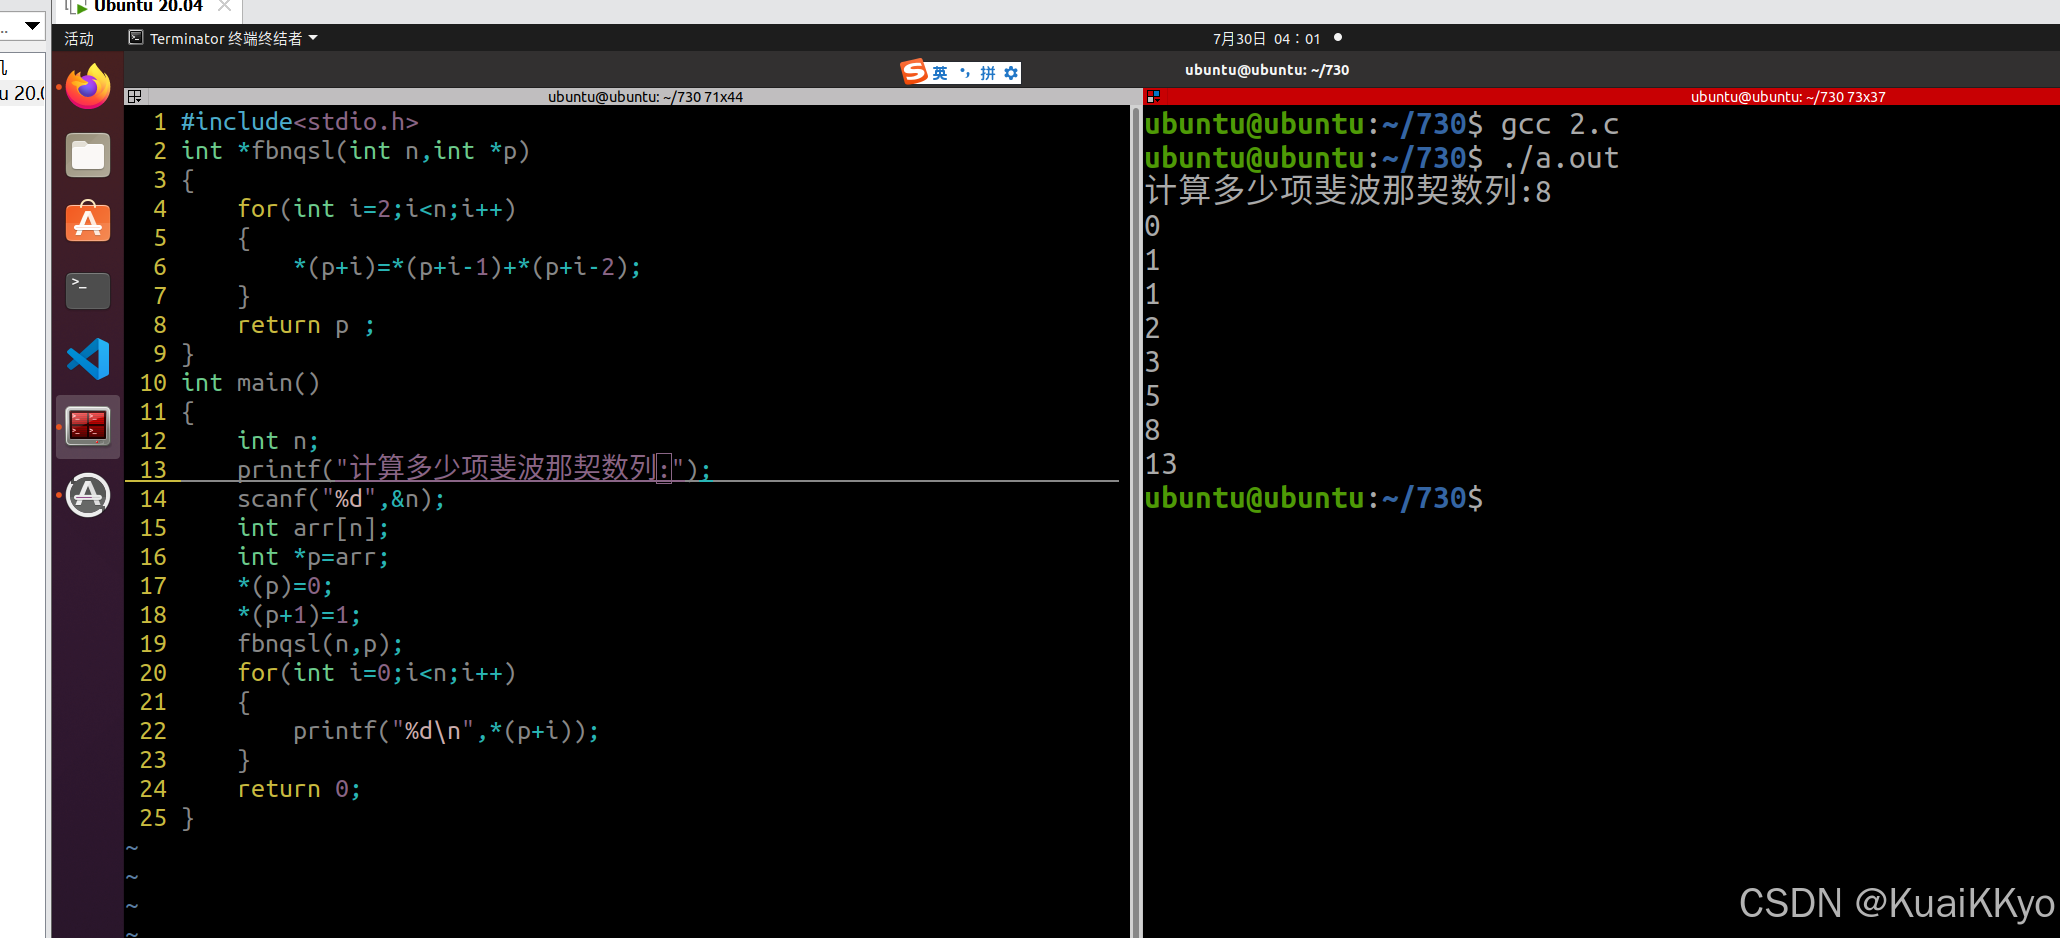This screenshot has height=938, width=2060.
Task: Click the ubuntu@ubuntu: ~/730 window title
Action: [1266, 70]
